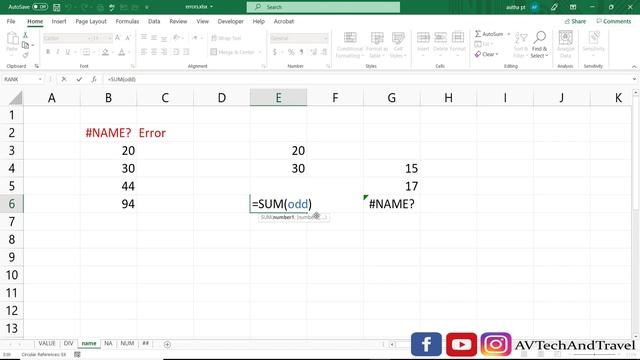Click the Comma Style icon
640x360 pixels.
click(x=301, y=52)
